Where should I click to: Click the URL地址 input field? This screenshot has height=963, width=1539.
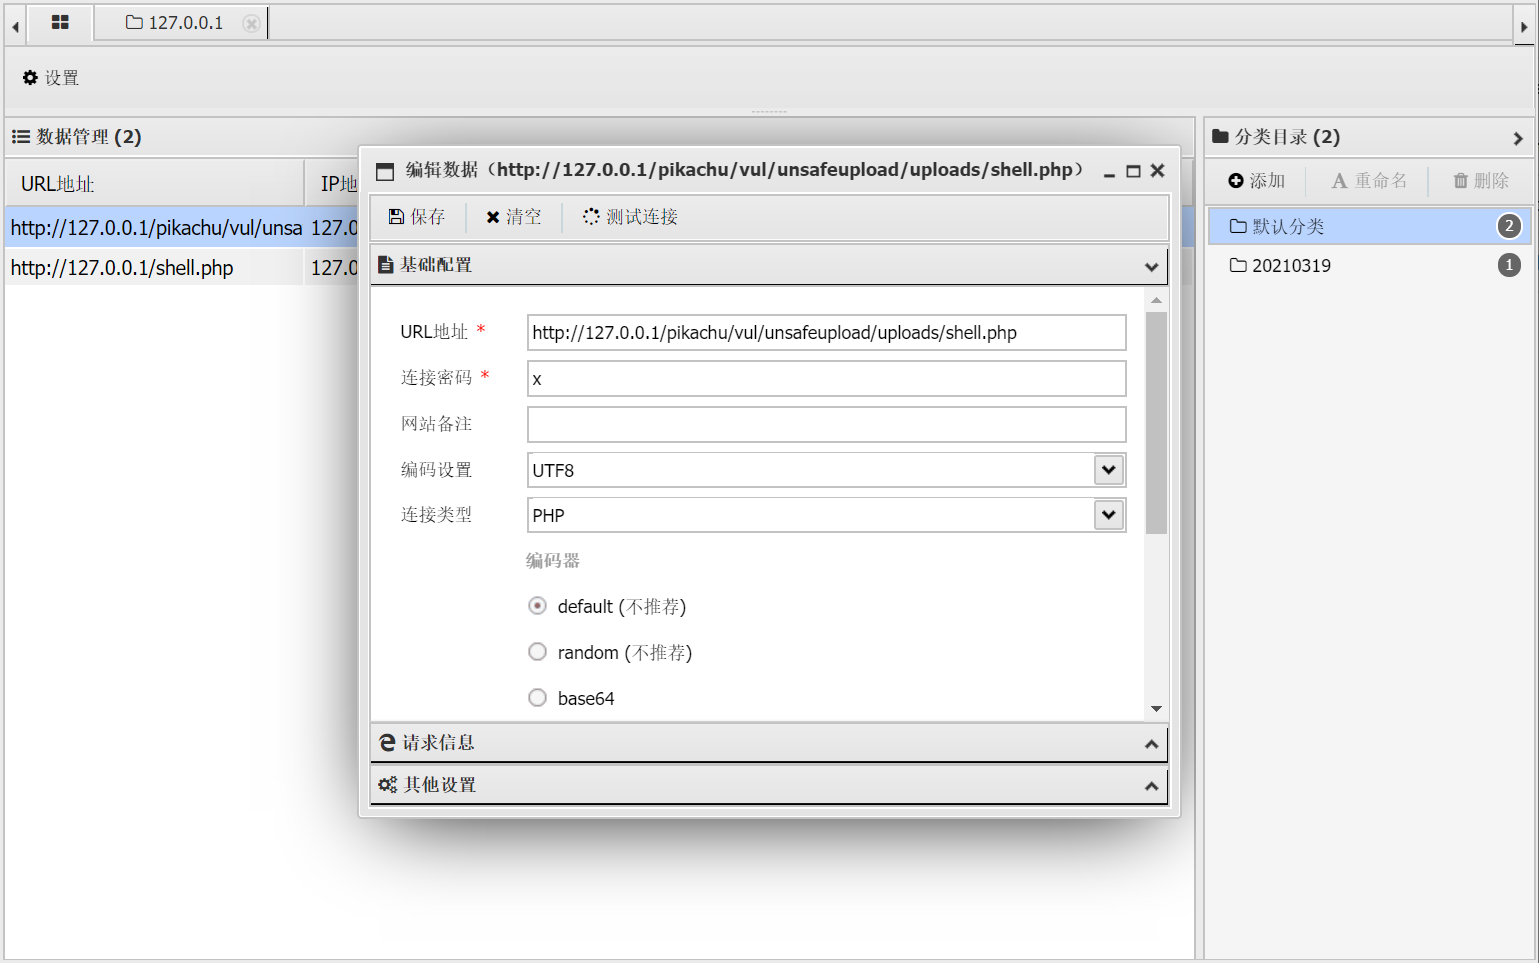point(826,333)
